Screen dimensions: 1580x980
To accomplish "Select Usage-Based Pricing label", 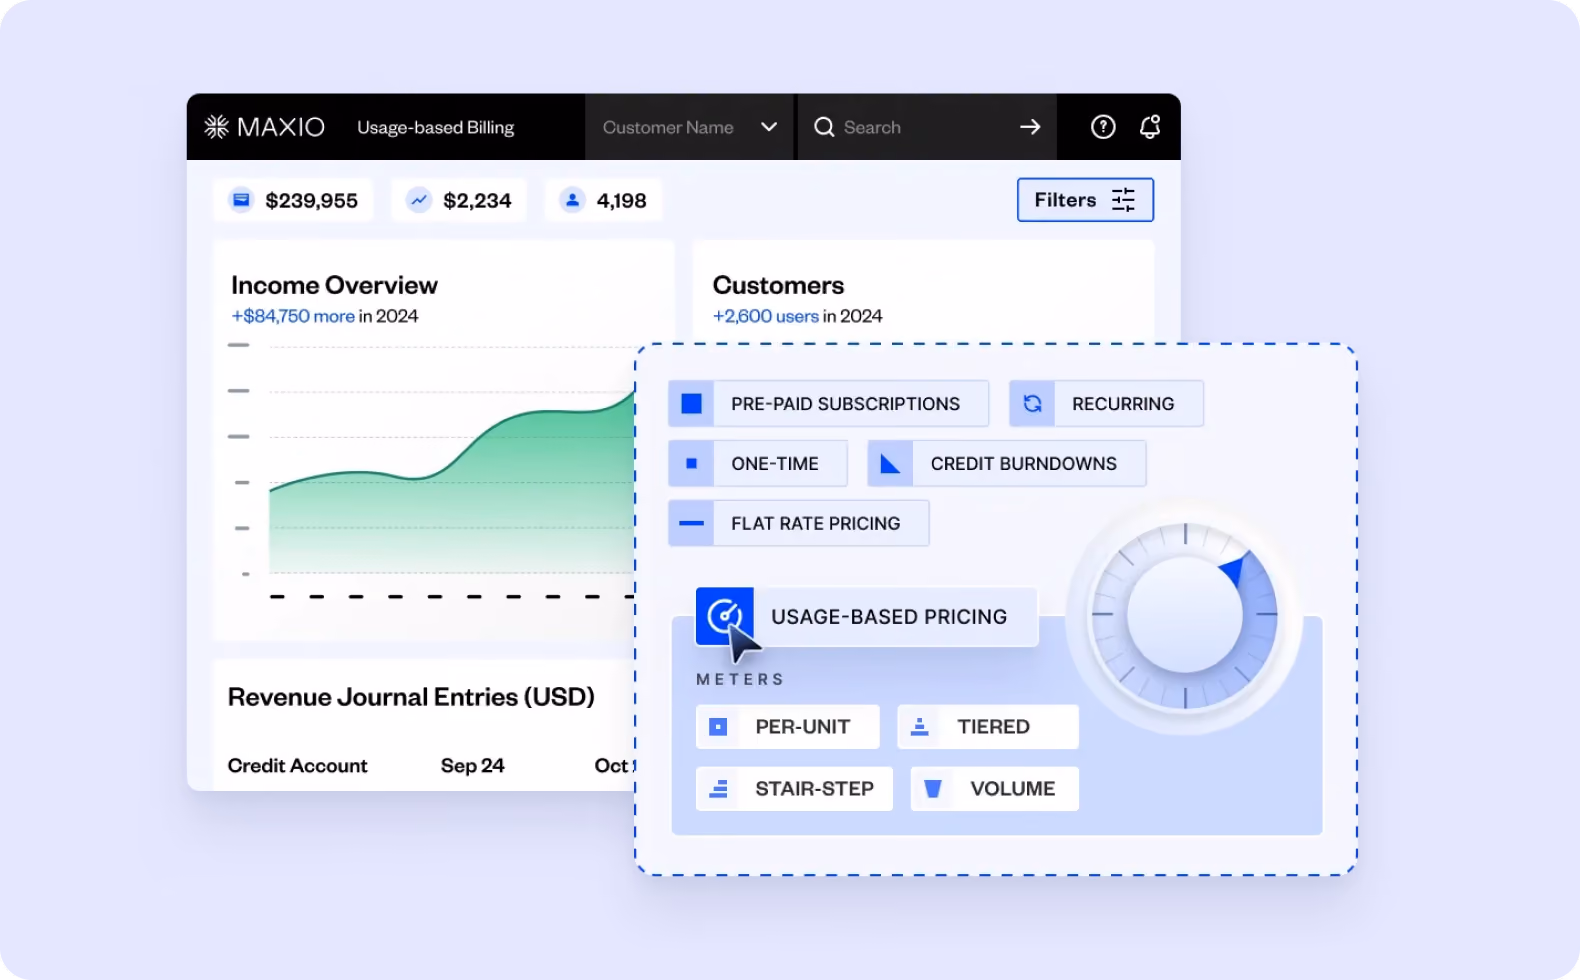I will point(889,617).
